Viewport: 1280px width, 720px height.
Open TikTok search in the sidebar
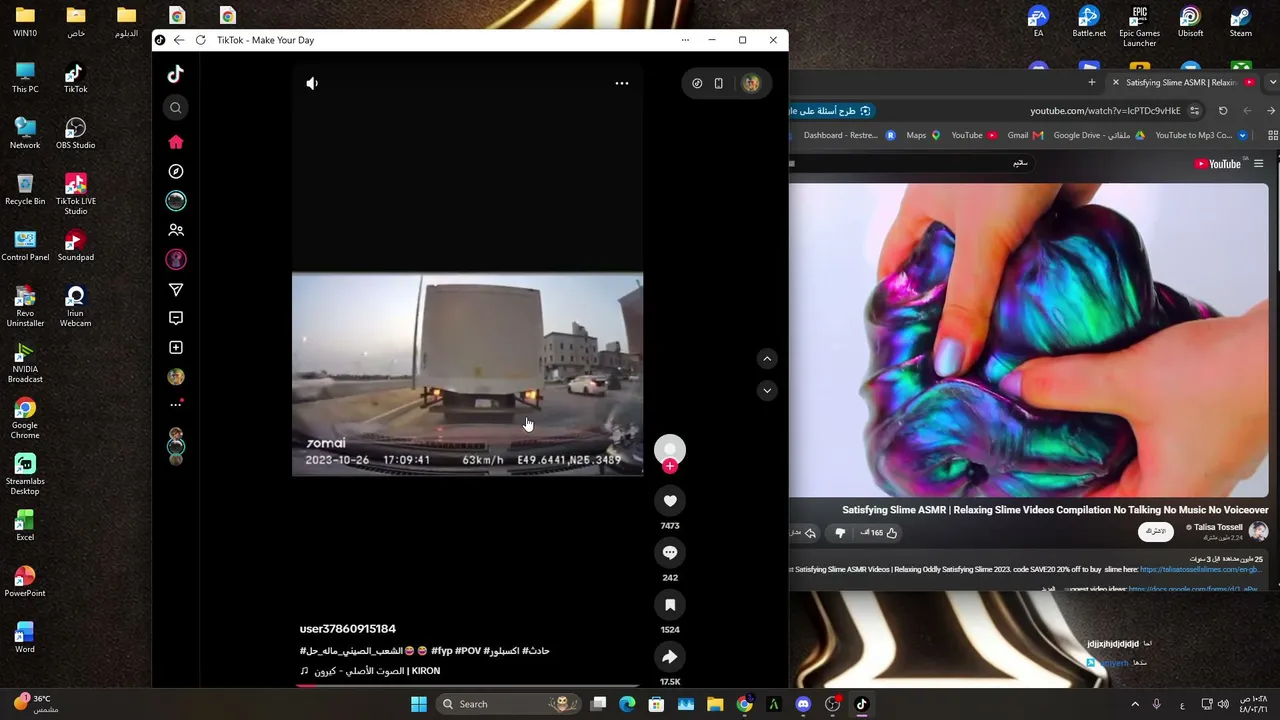point(176,108)
